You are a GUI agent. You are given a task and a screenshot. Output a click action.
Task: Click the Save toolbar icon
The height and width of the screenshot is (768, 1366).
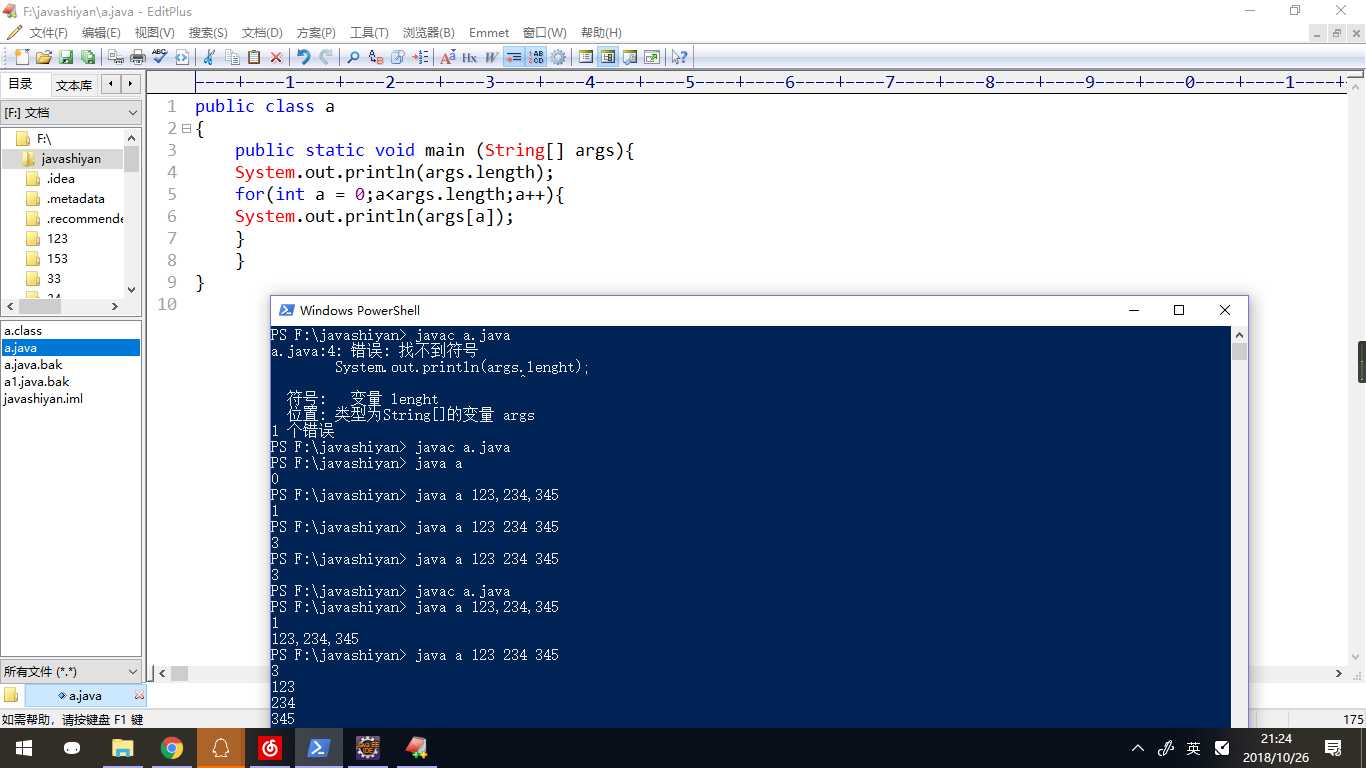(66, 57)
